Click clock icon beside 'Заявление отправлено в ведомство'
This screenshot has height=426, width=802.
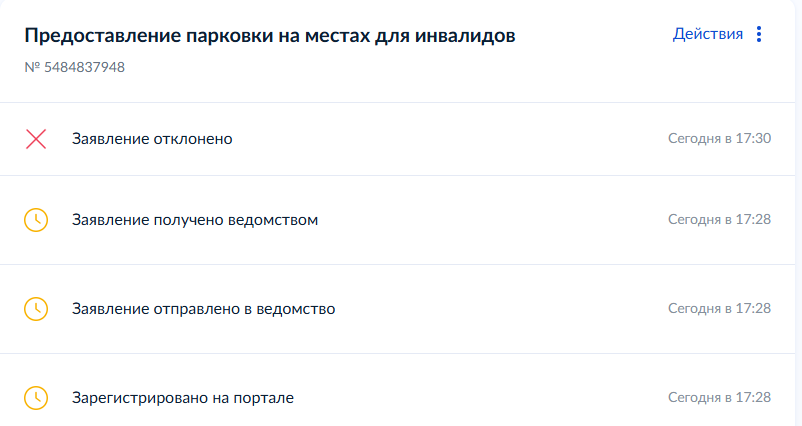click(36, 309)
